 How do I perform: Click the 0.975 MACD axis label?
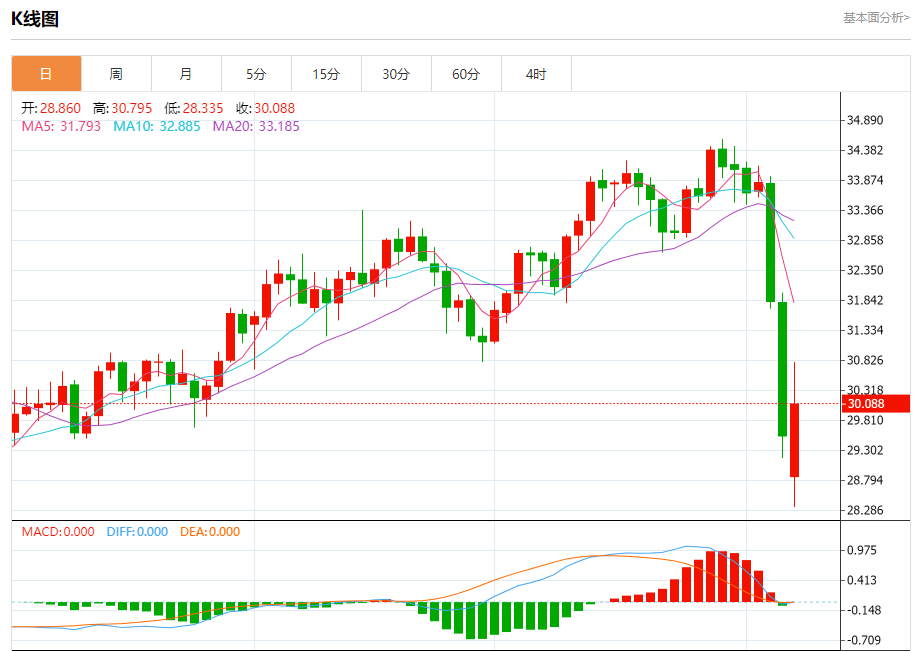[862, 550]
